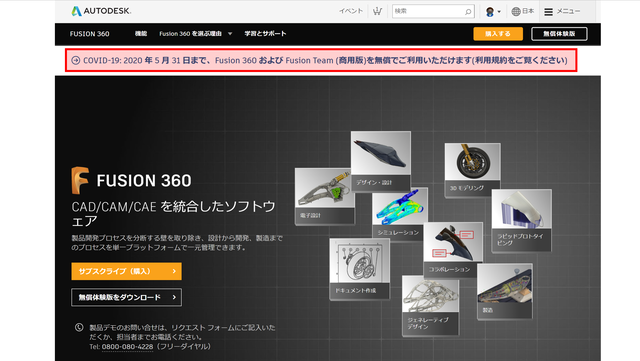Click the phone clock icon near contact text
640x361 pixels.
tap(79, 327)
